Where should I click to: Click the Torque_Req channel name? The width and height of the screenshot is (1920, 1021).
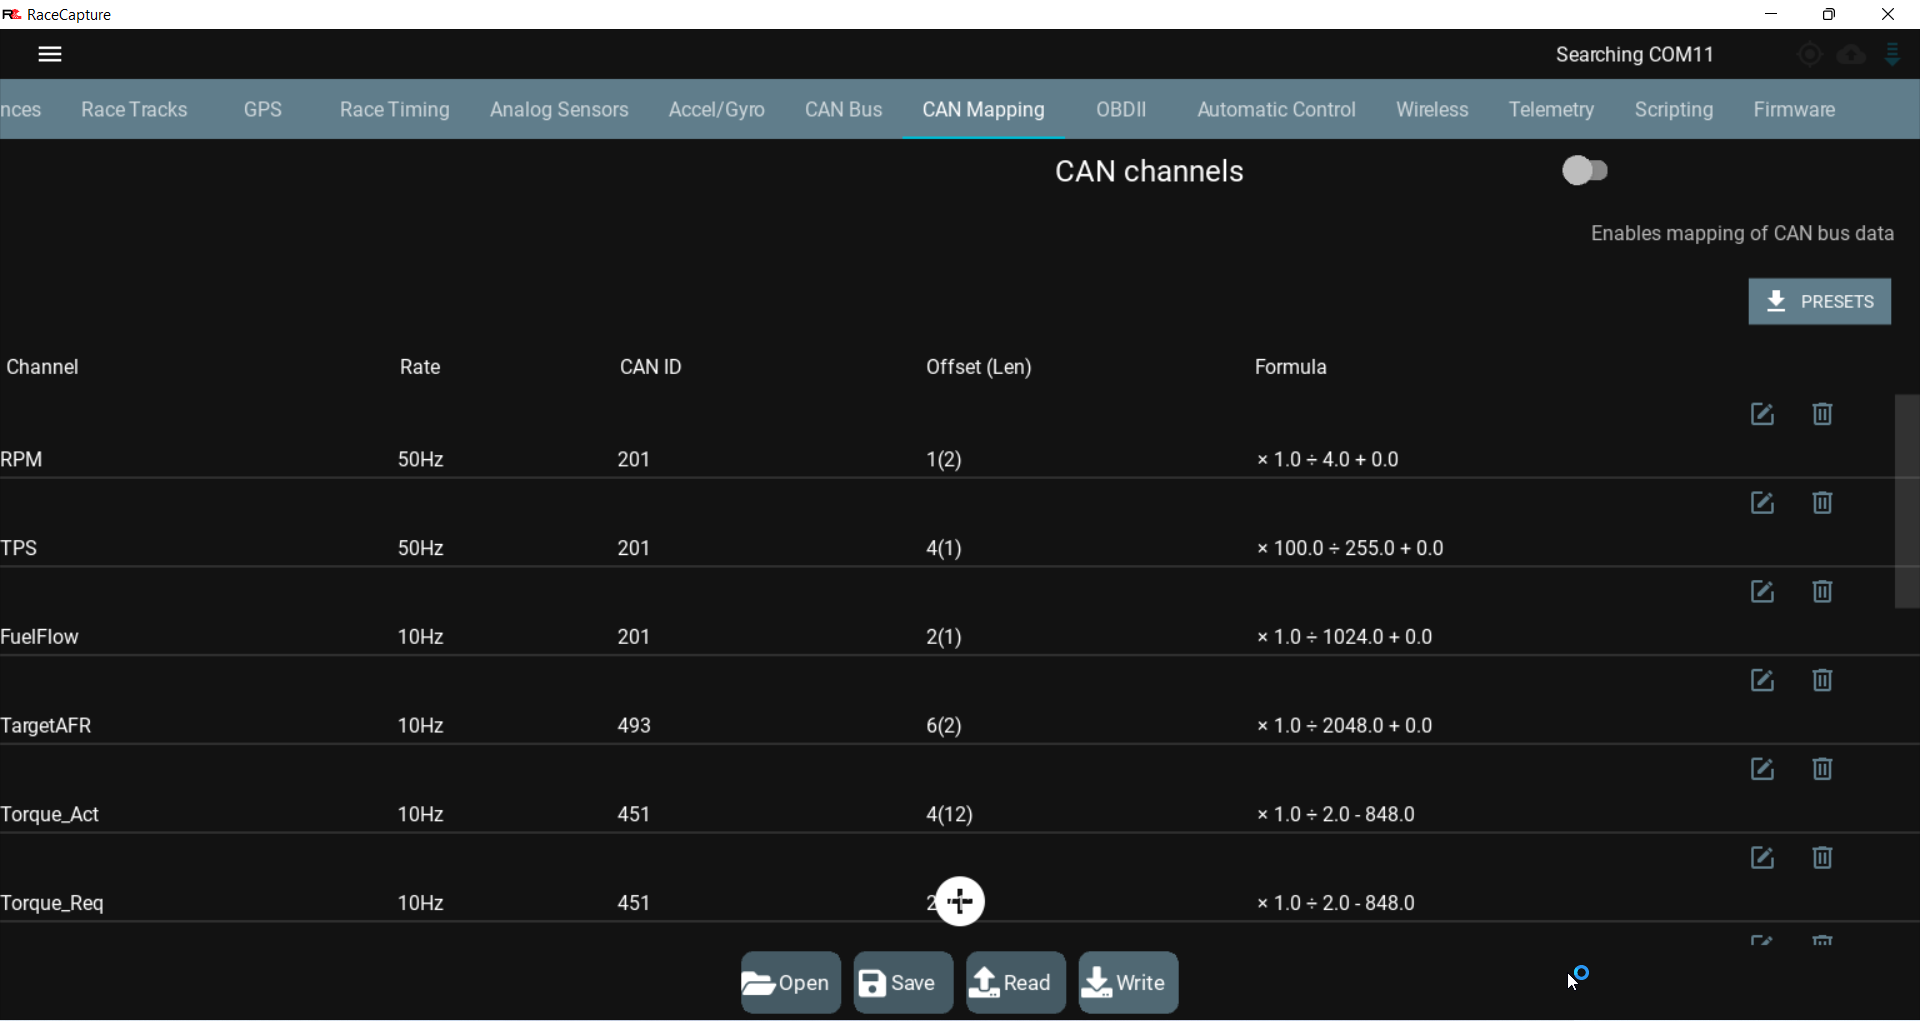[x=52, y=903]
